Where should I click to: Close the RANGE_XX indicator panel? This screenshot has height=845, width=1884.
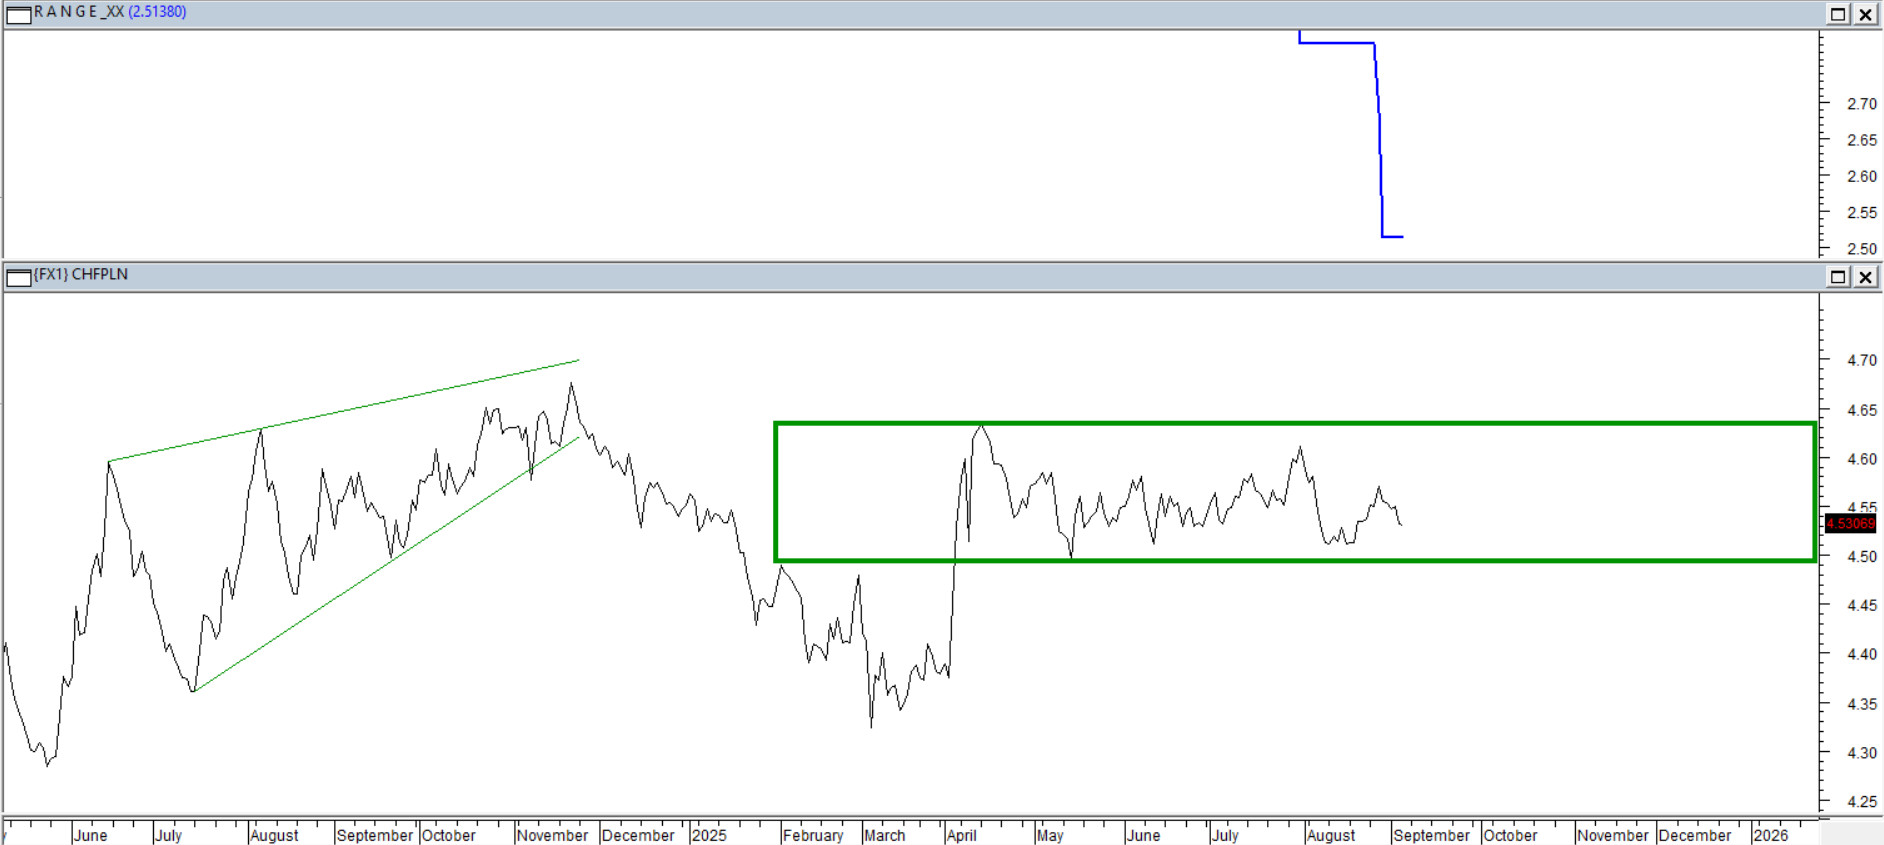pyautogui.click(x=1866, y=14)
